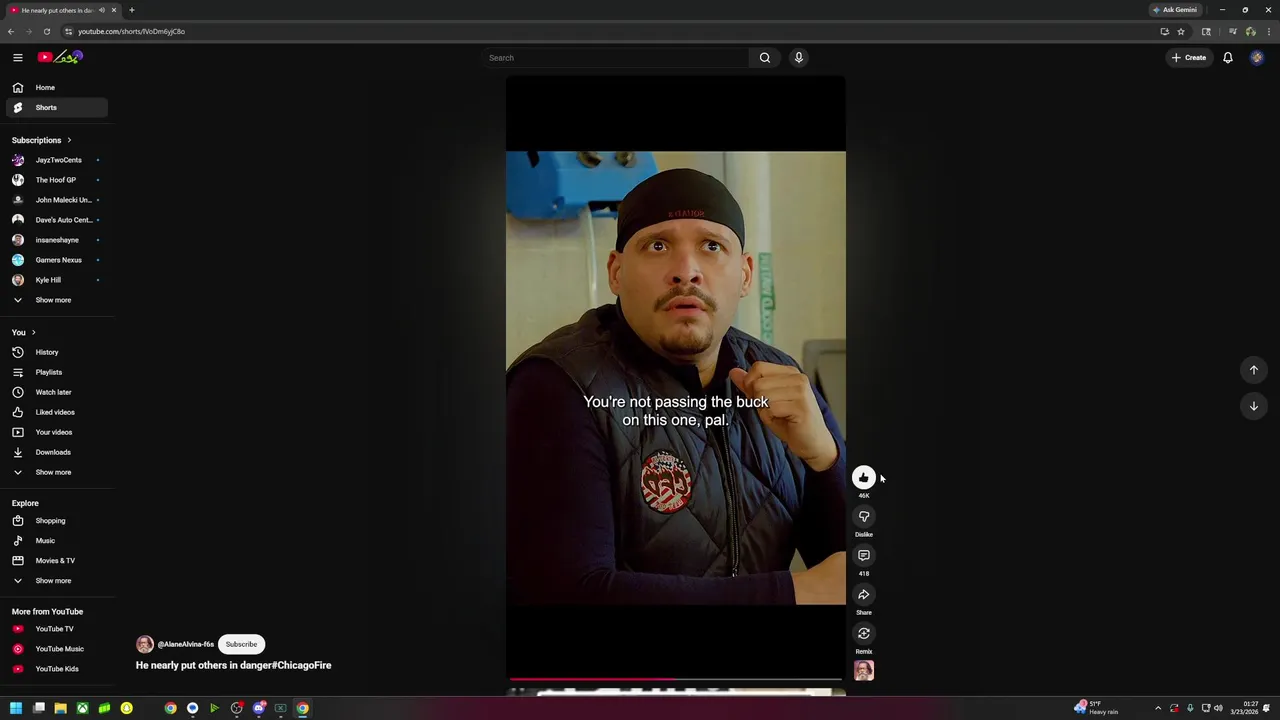The height and width of the screenshot is (720, 1280).
Task: Open Watch later list
Action: tap(56, 392)
